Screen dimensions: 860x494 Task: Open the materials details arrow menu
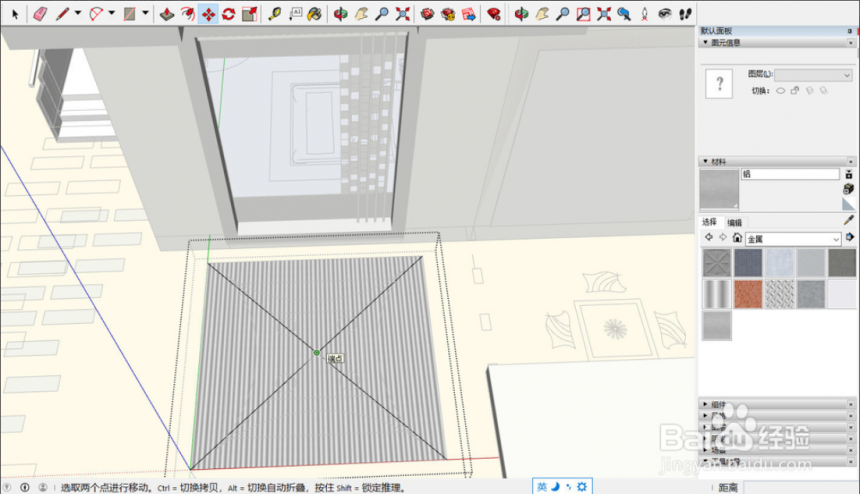(x=850, y=237)
